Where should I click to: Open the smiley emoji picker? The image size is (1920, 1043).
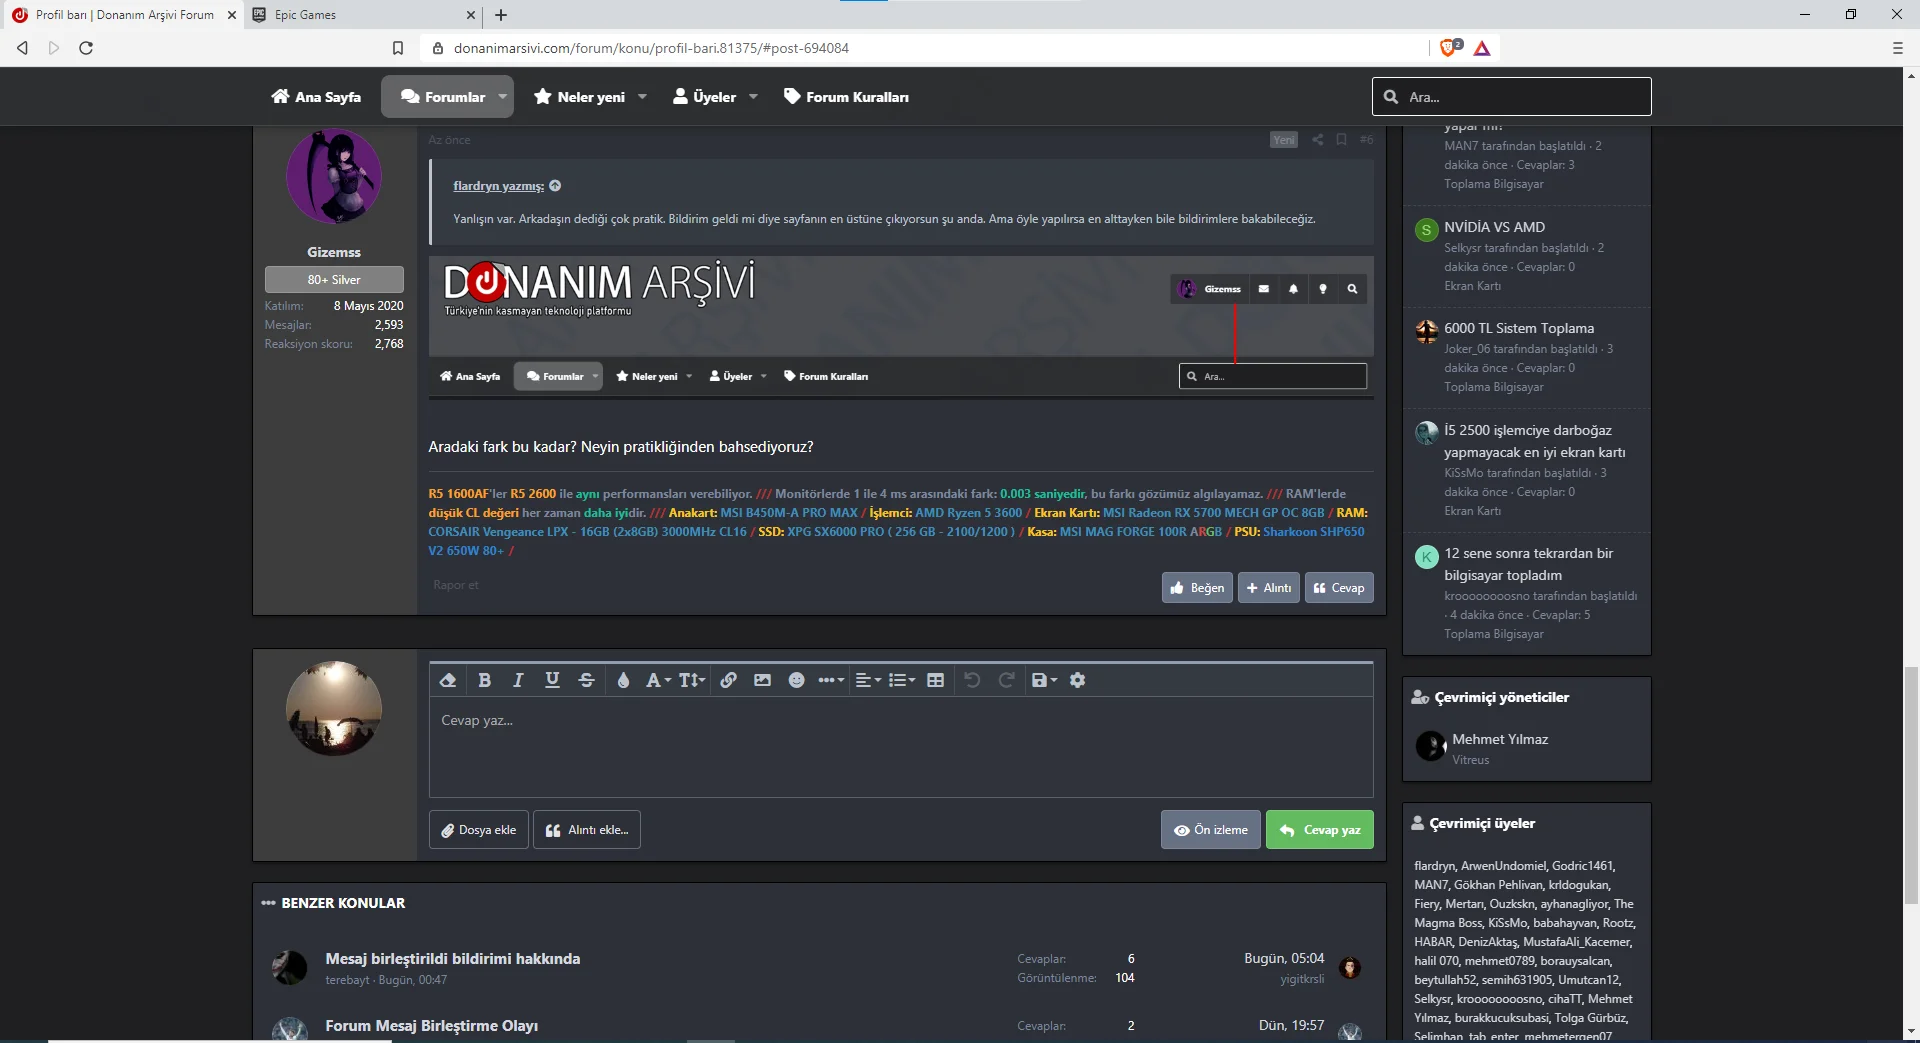pos(796,680)
